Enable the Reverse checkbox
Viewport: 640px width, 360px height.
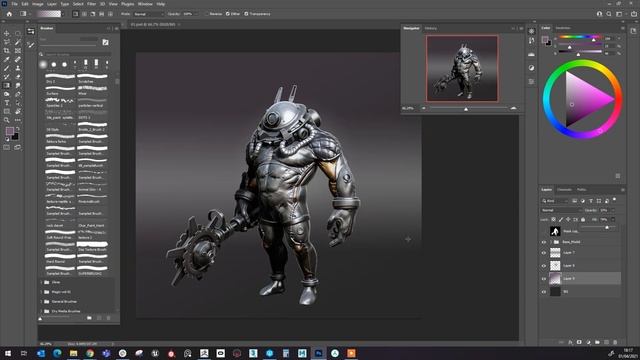[207, 14]
